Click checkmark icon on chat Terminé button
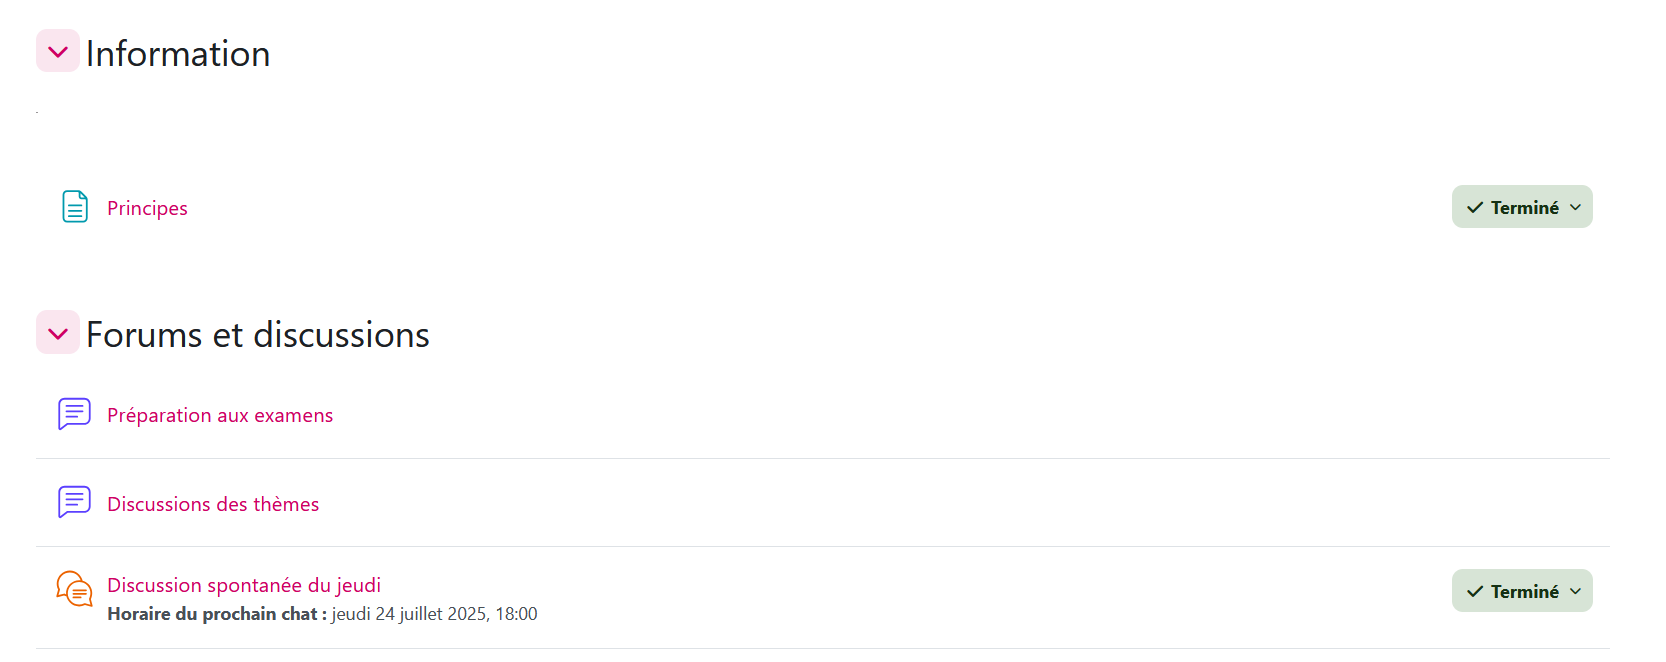 click(1474, 591)
